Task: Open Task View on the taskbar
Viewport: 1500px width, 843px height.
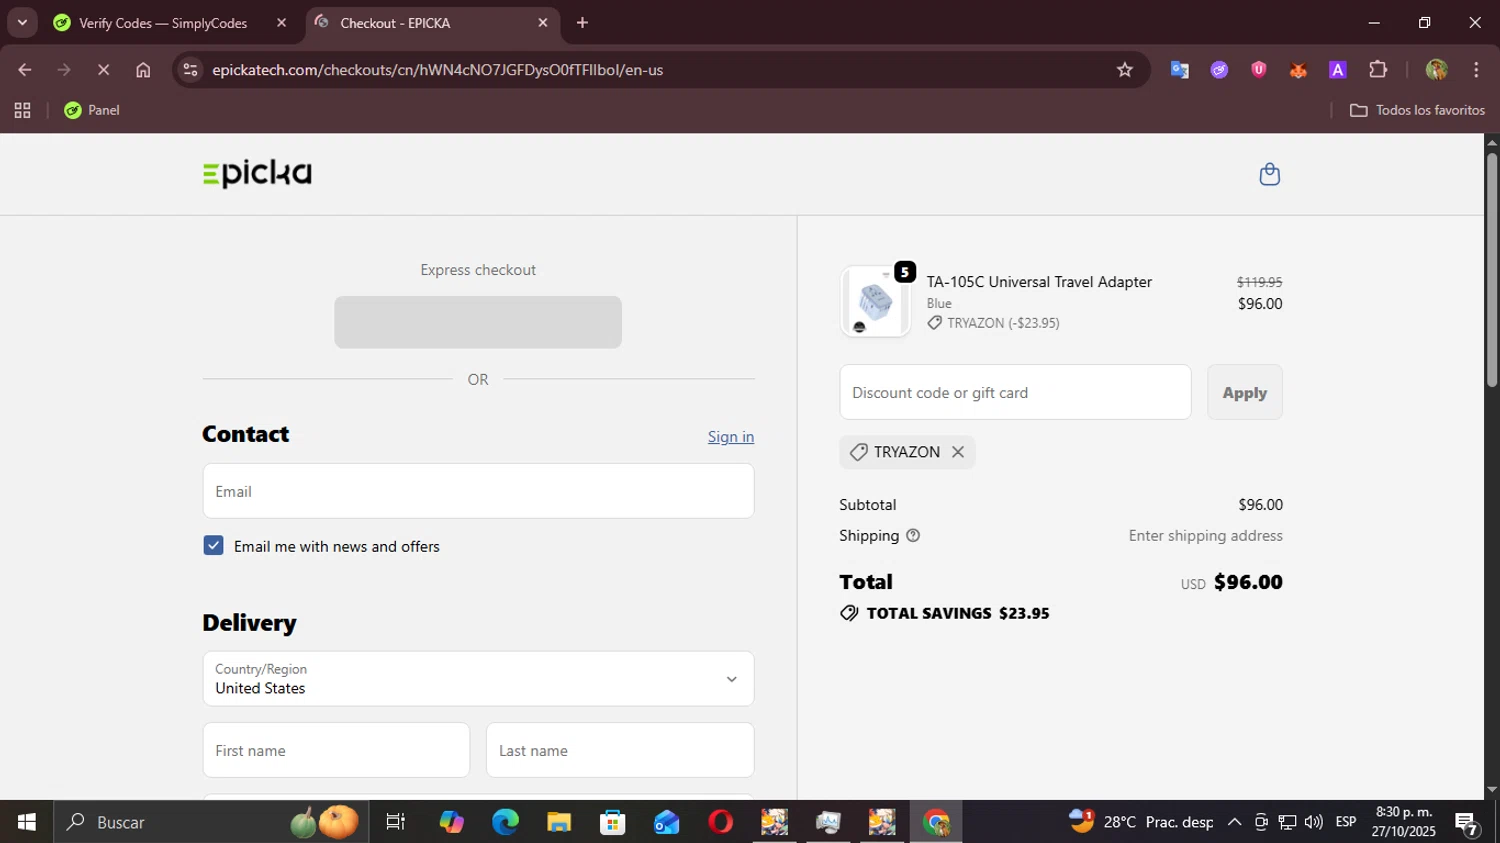Action: point(395,822)
